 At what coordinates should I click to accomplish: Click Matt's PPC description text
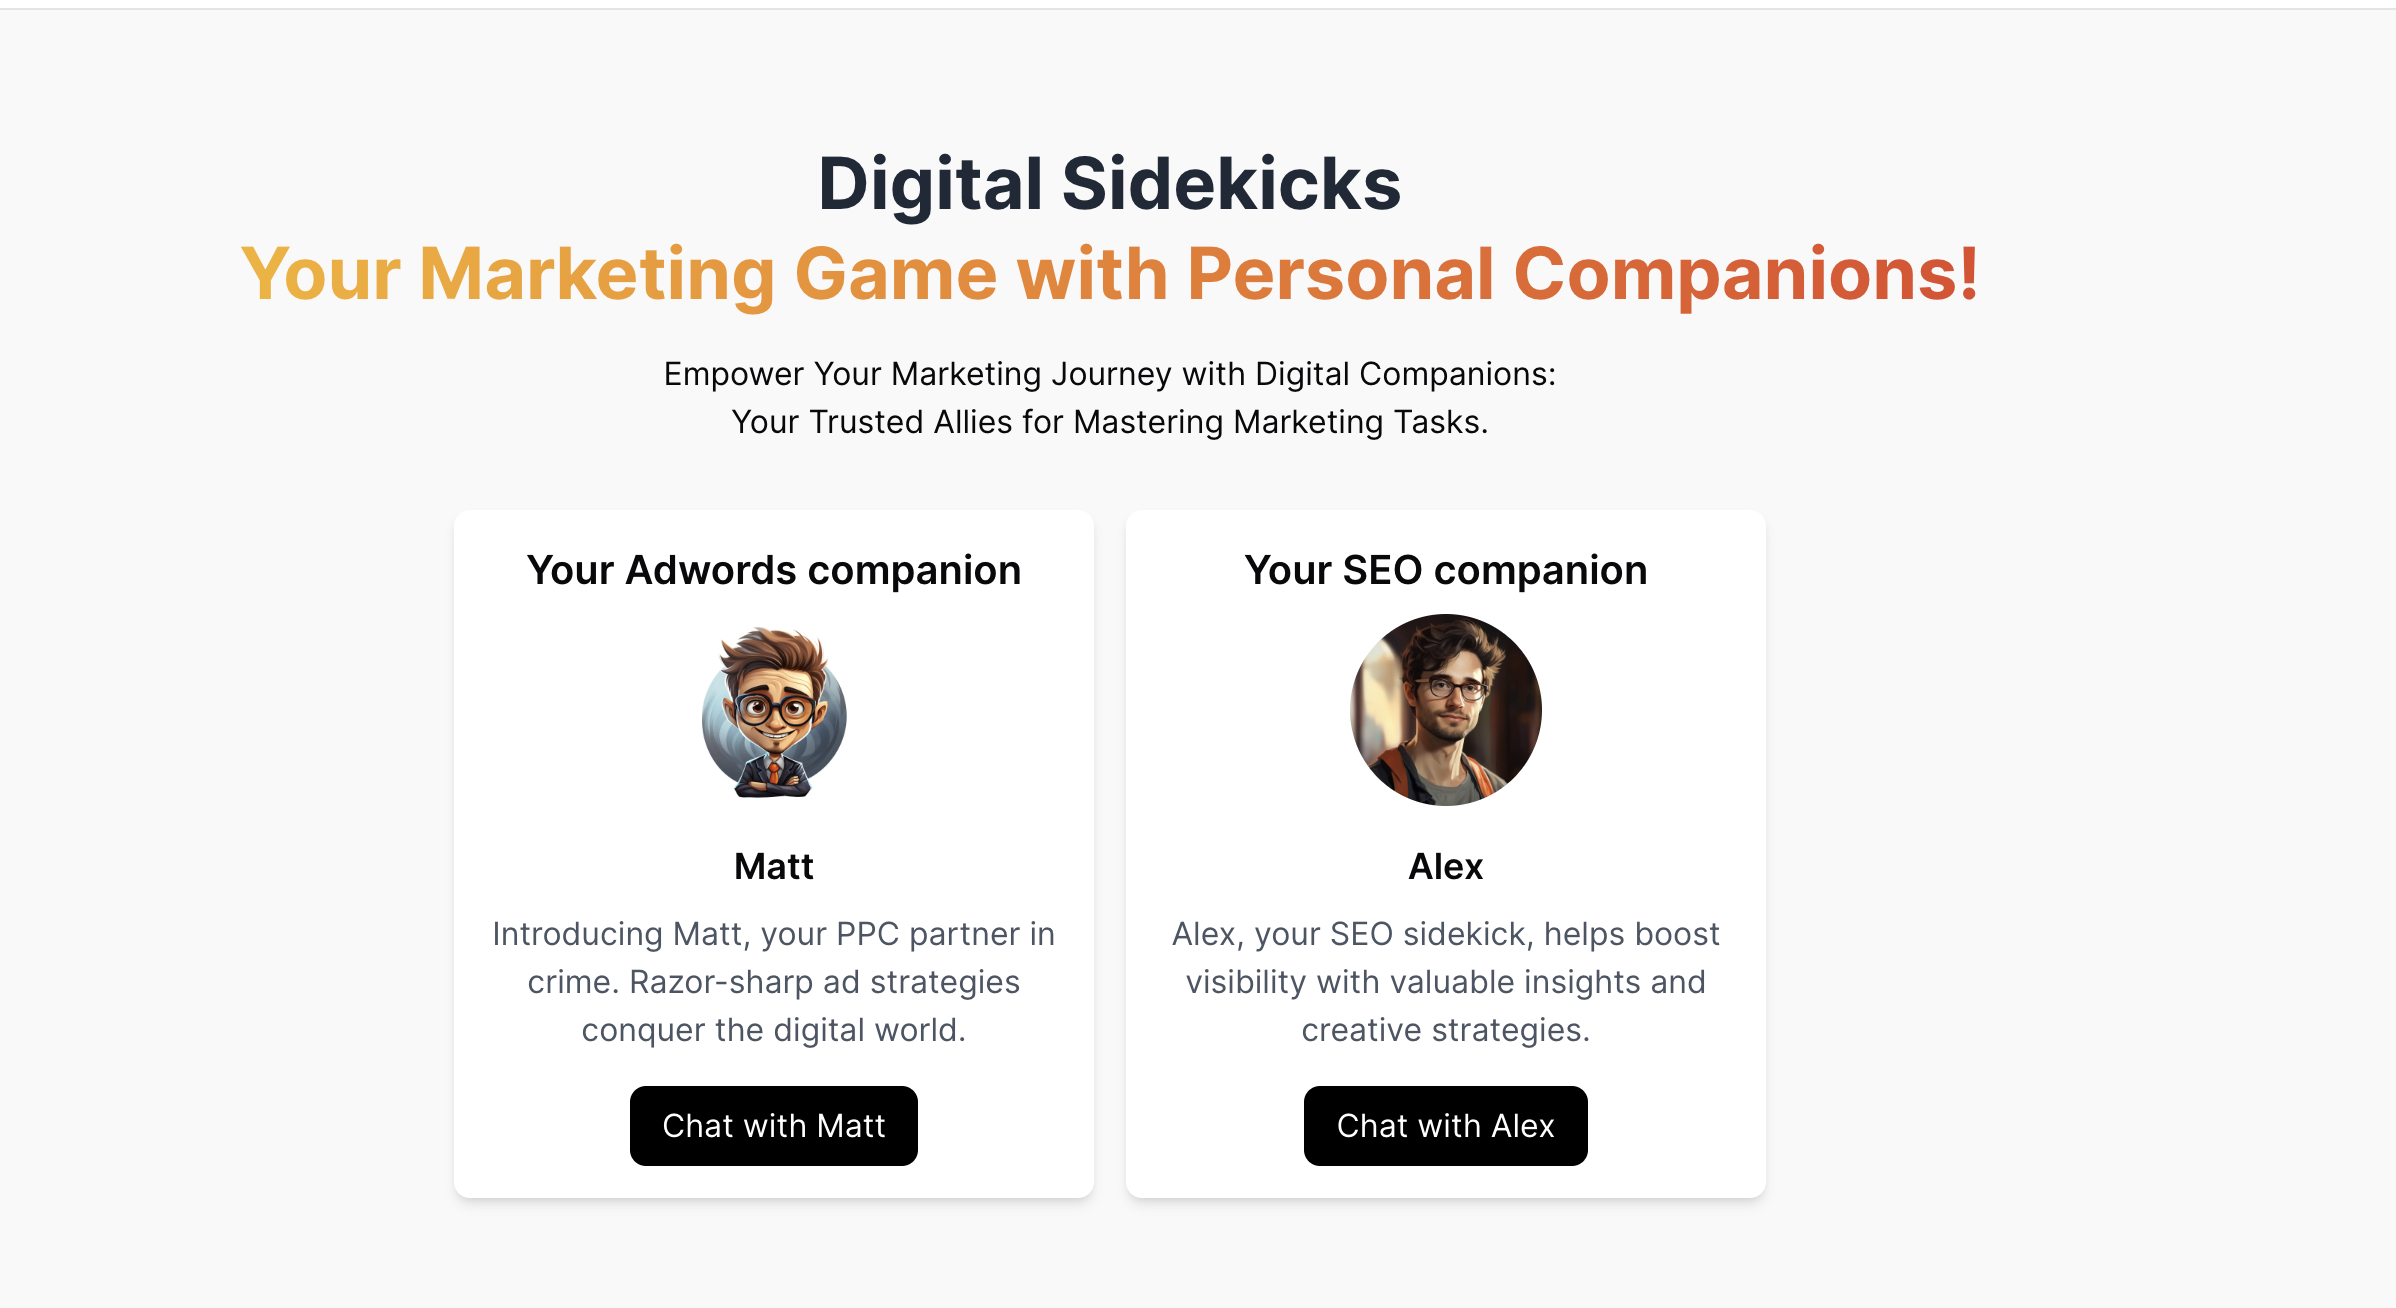773,981
